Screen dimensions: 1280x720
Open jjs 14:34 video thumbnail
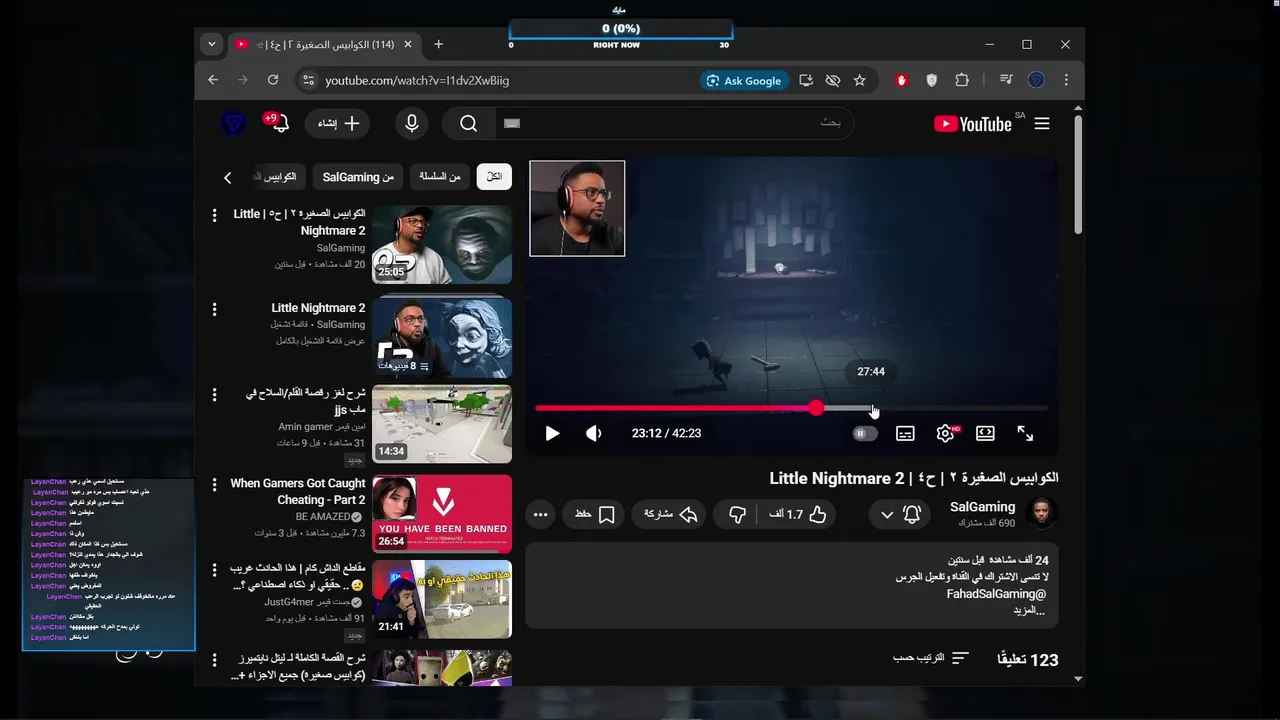(x=442, y=424)
